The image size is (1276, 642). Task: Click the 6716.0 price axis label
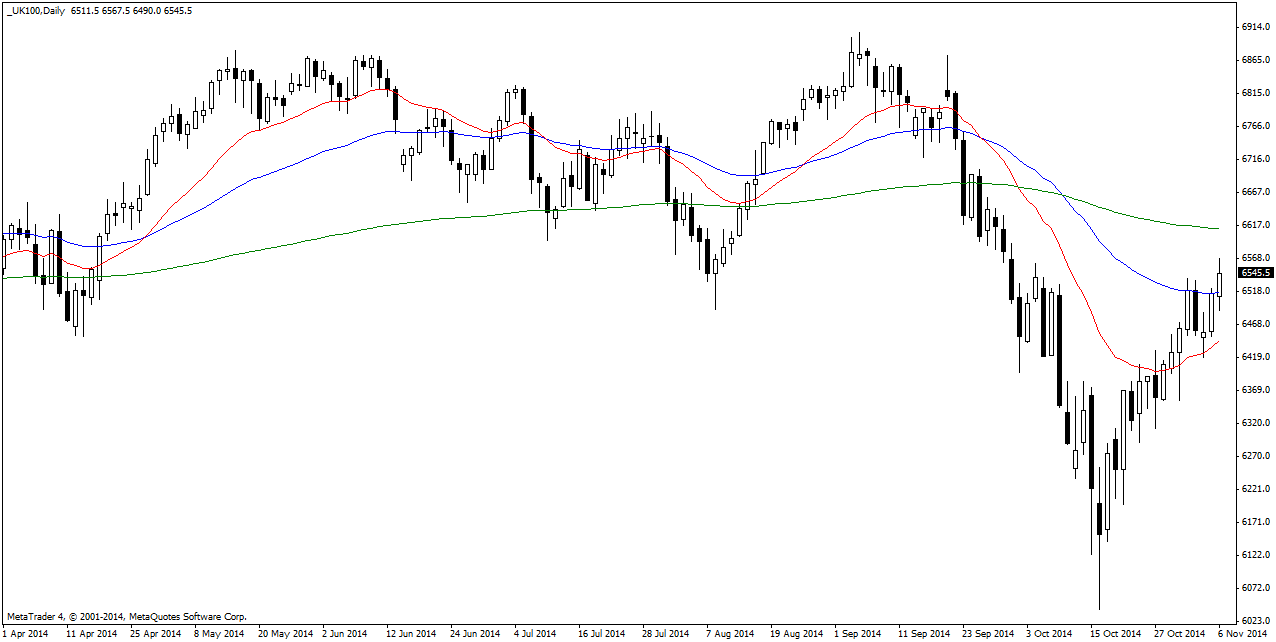1255,159
